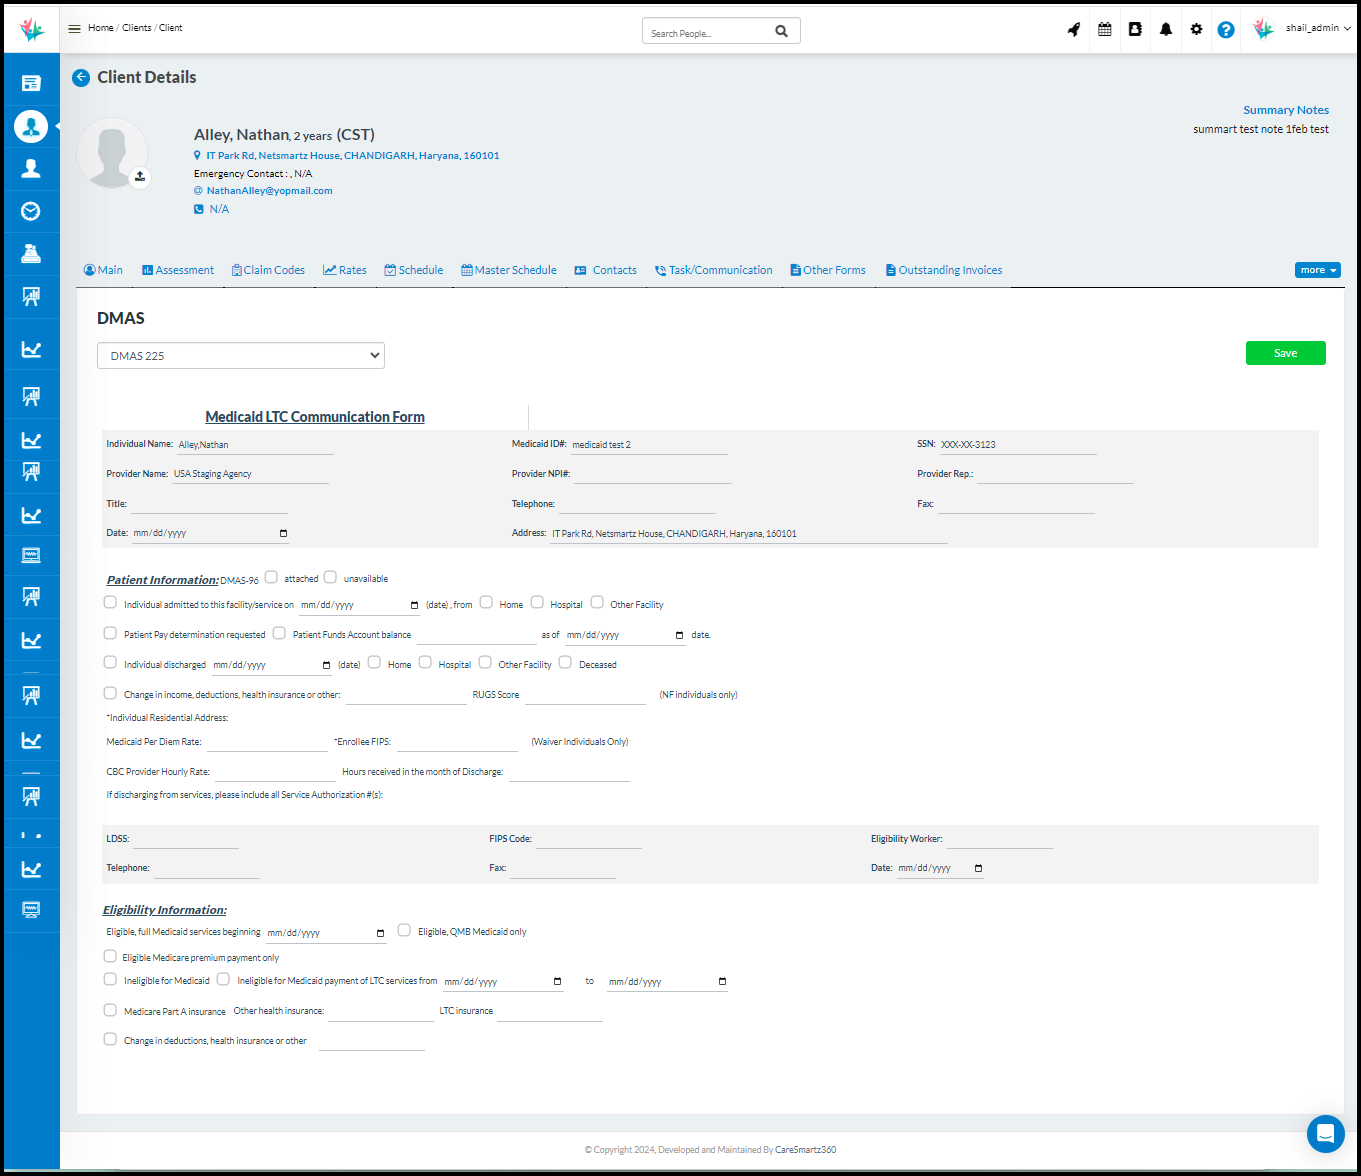Viewport: 1361px width, 1176px height.
Task: Enable Patient Pay determination requested checkbox
Action: [110, 633]
